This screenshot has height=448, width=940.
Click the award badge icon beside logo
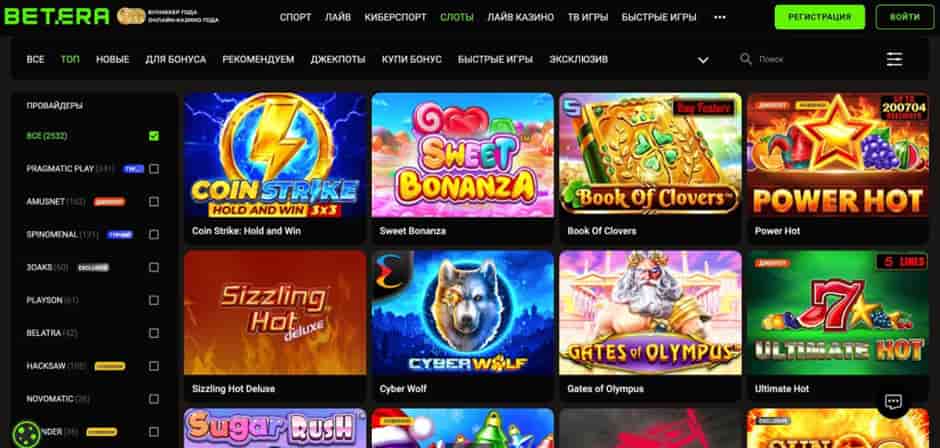[131, 16]
